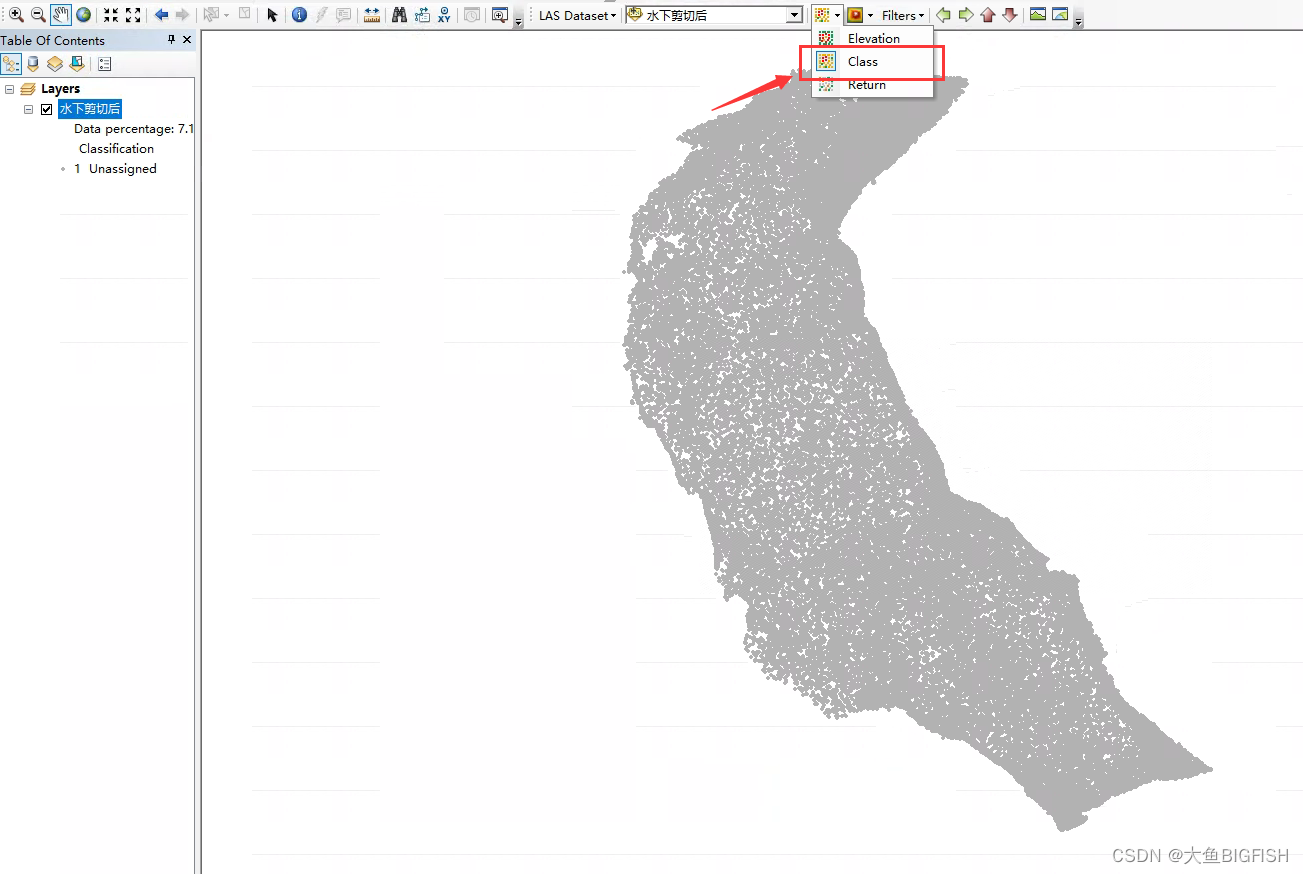Screen dimensions: 1303x874
Task: Open the LAS dataset layer combo box
Action: coord(793,14)
